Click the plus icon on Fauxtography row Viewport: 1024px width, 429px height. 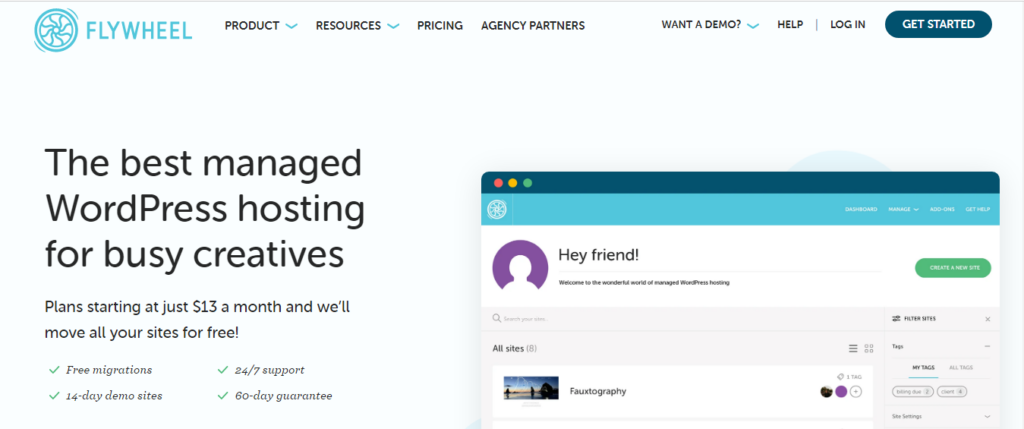click(x=856, y=391)
